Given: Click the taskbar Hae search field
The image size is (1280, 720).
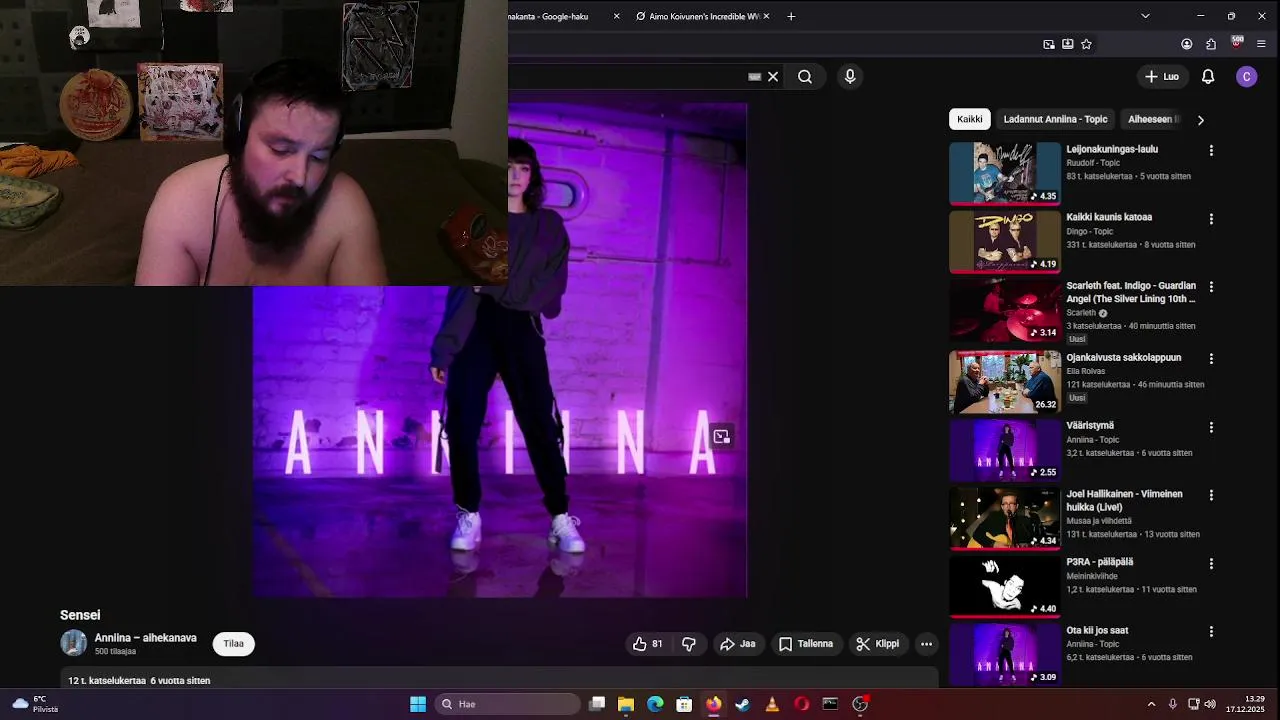Looking at the screenshot, I should click(508, 704).
